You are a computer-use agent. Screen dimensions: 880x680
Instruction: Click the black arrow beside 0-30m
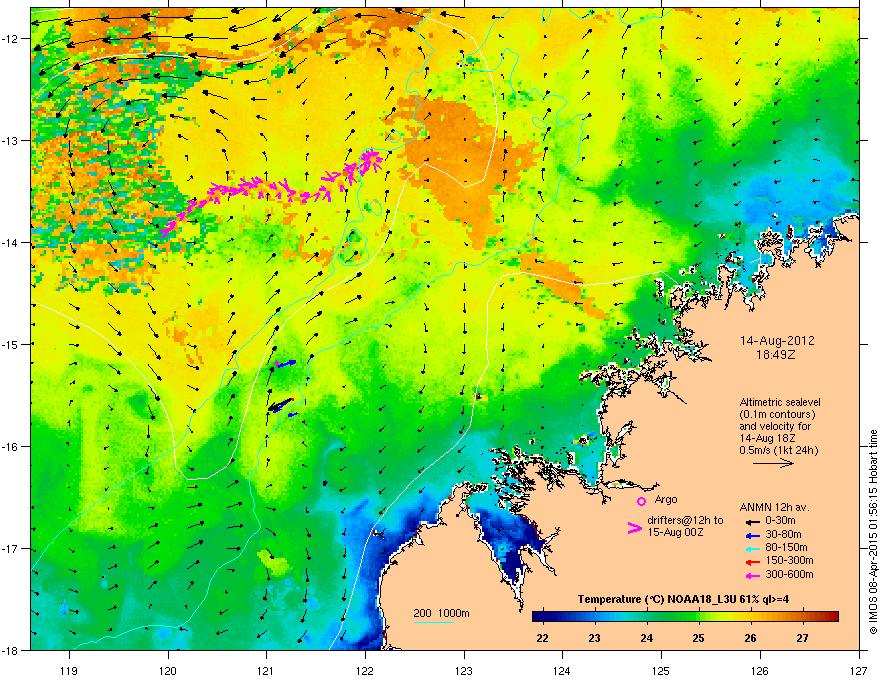click(752, 521)
